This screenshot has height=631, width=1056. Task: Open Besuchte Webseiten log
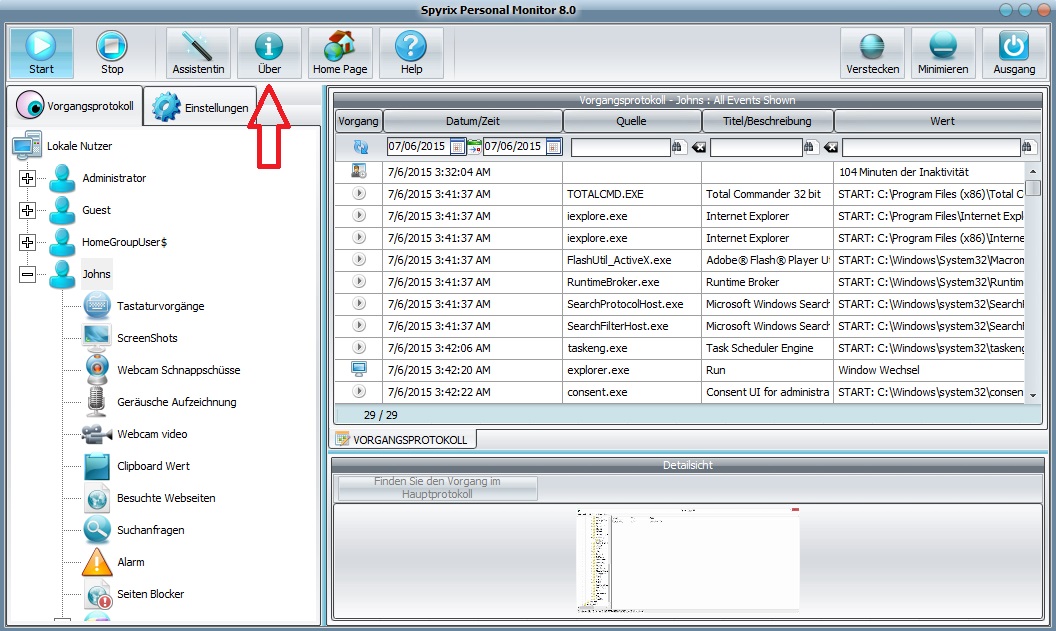click(166, 498)
